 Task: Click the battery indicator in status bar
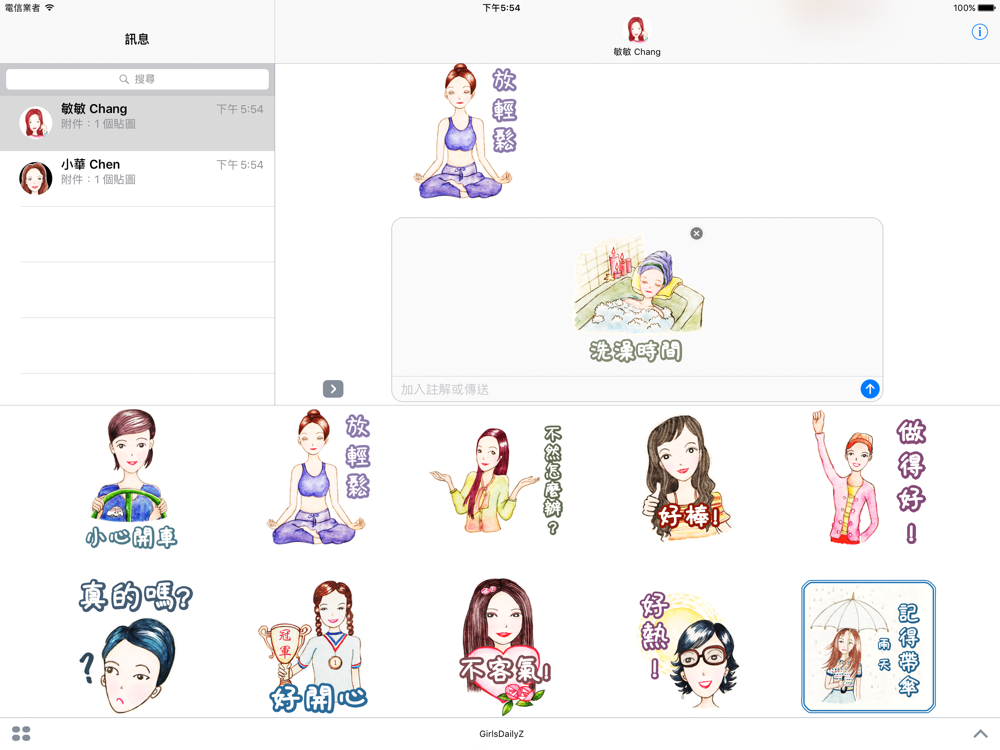tap(986, 8)
